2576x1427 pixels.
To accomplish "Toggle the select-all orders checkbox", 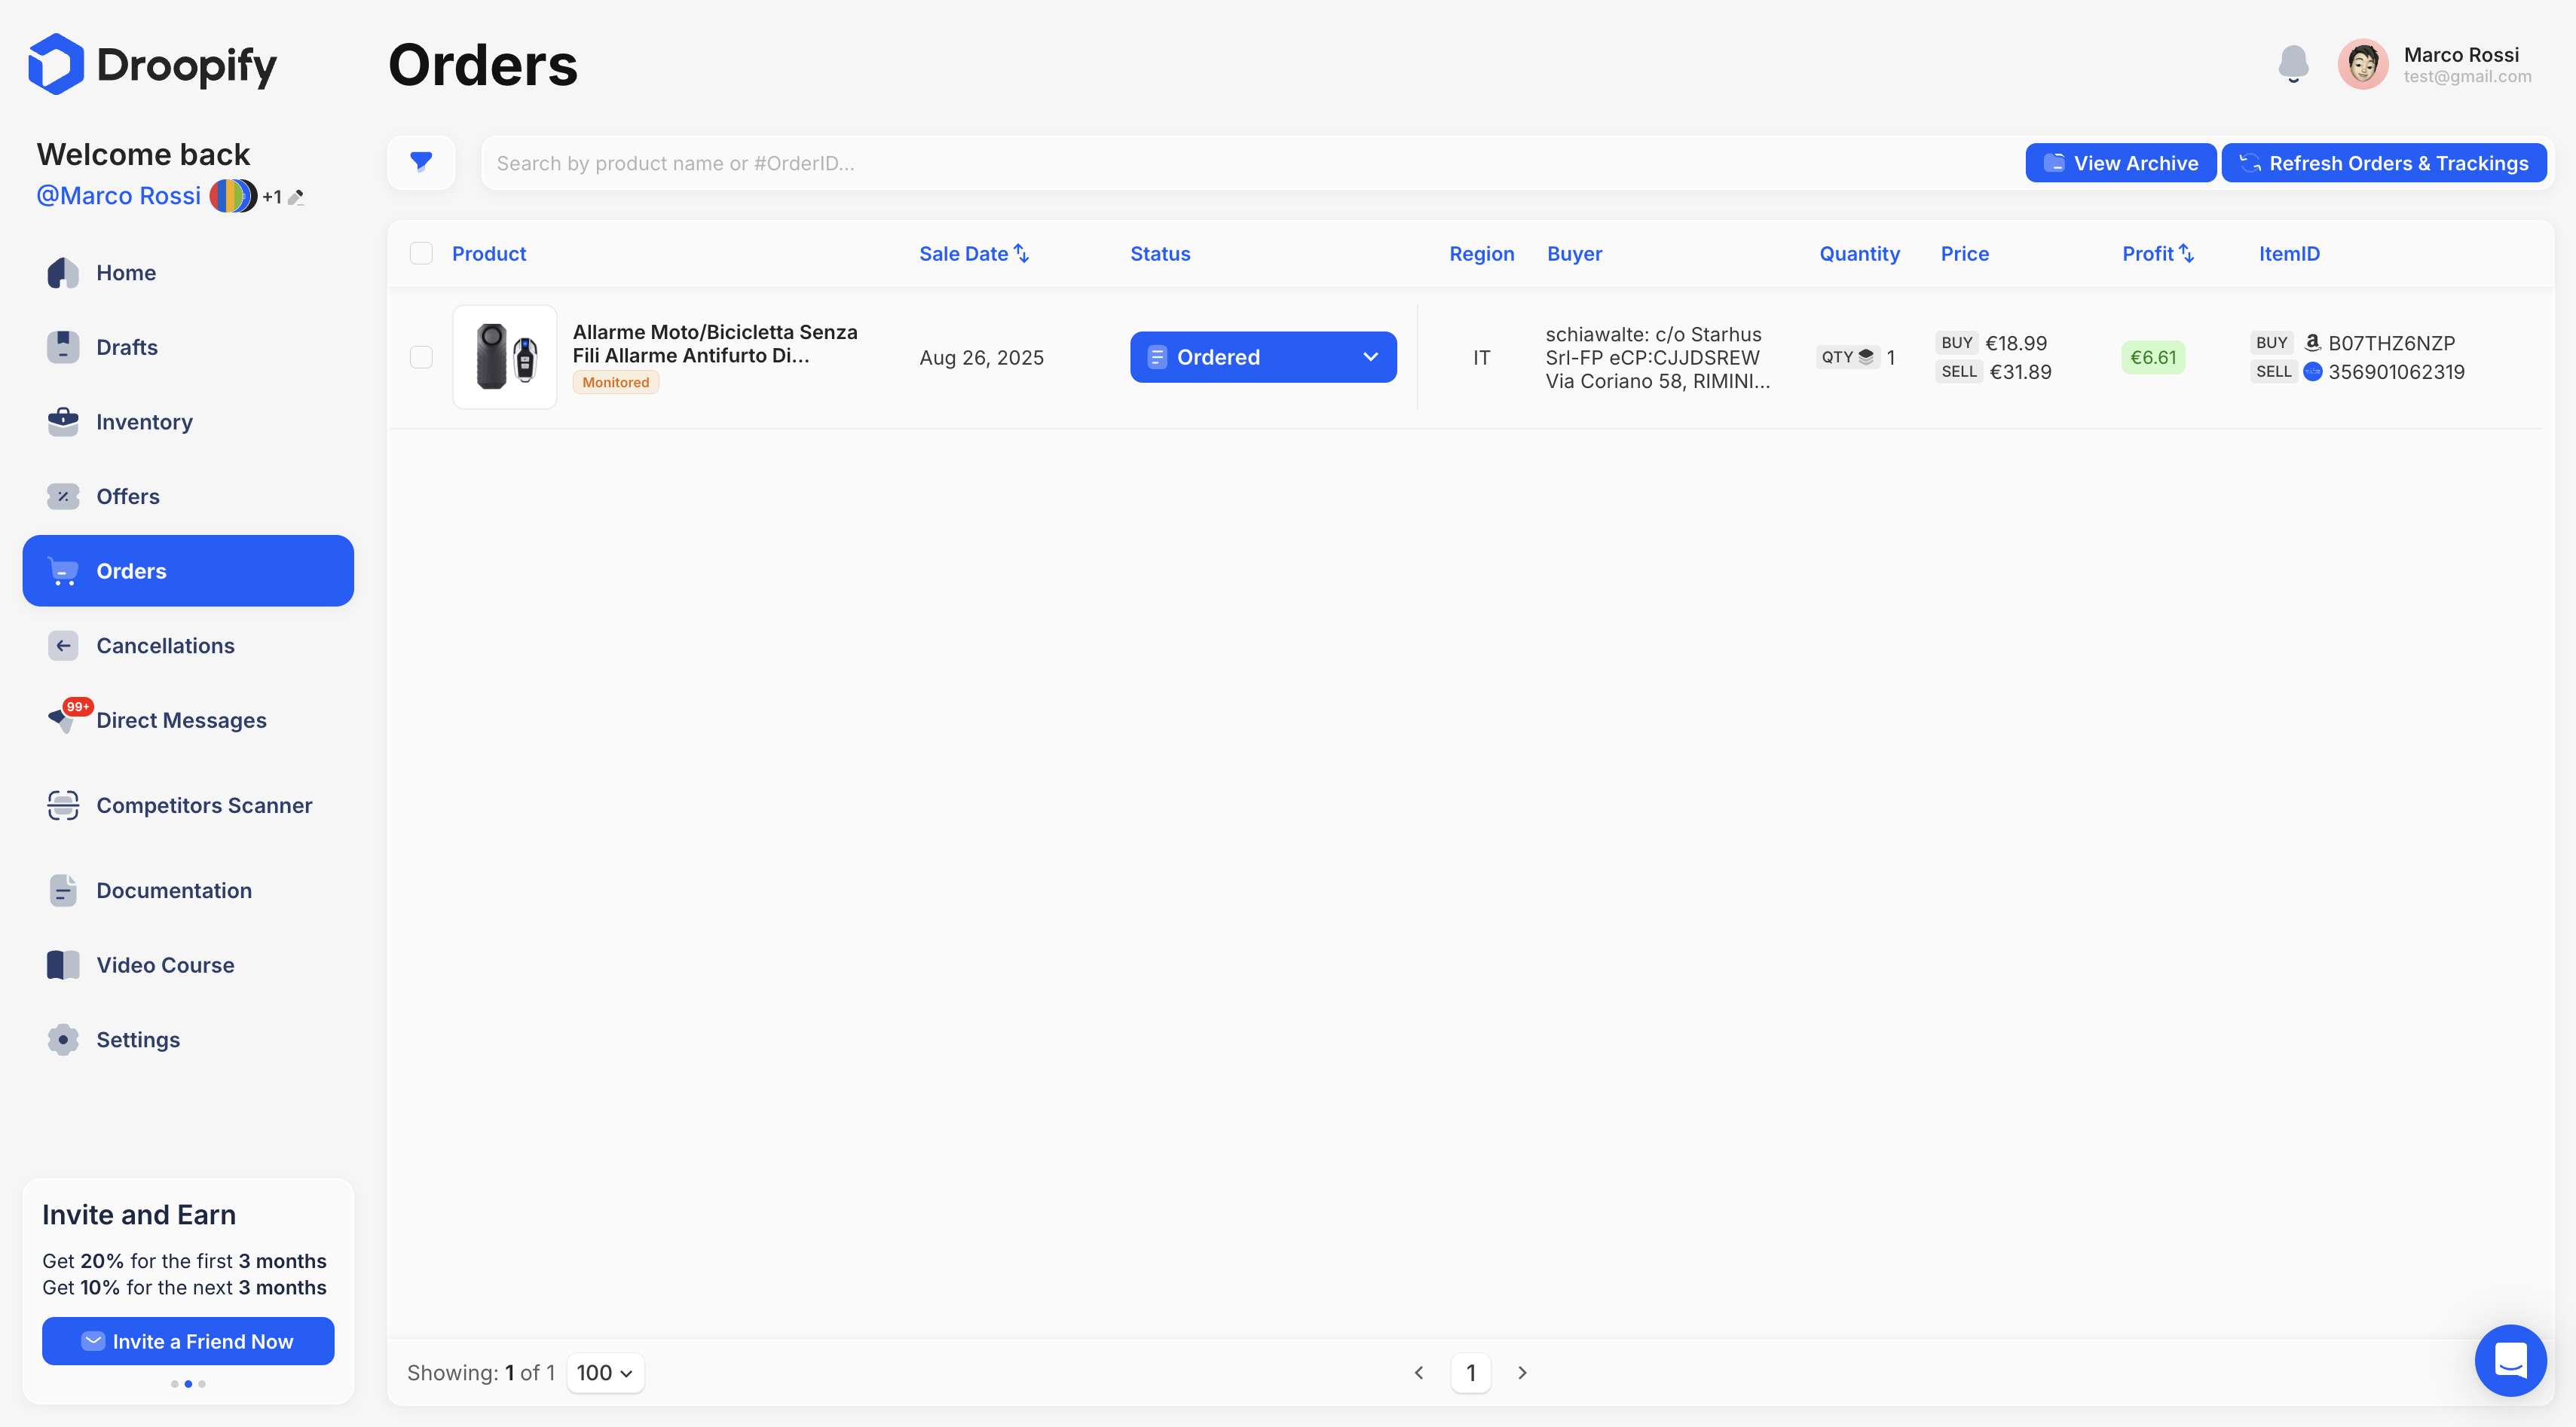I will pyautogui.click(x=421, y=253).
